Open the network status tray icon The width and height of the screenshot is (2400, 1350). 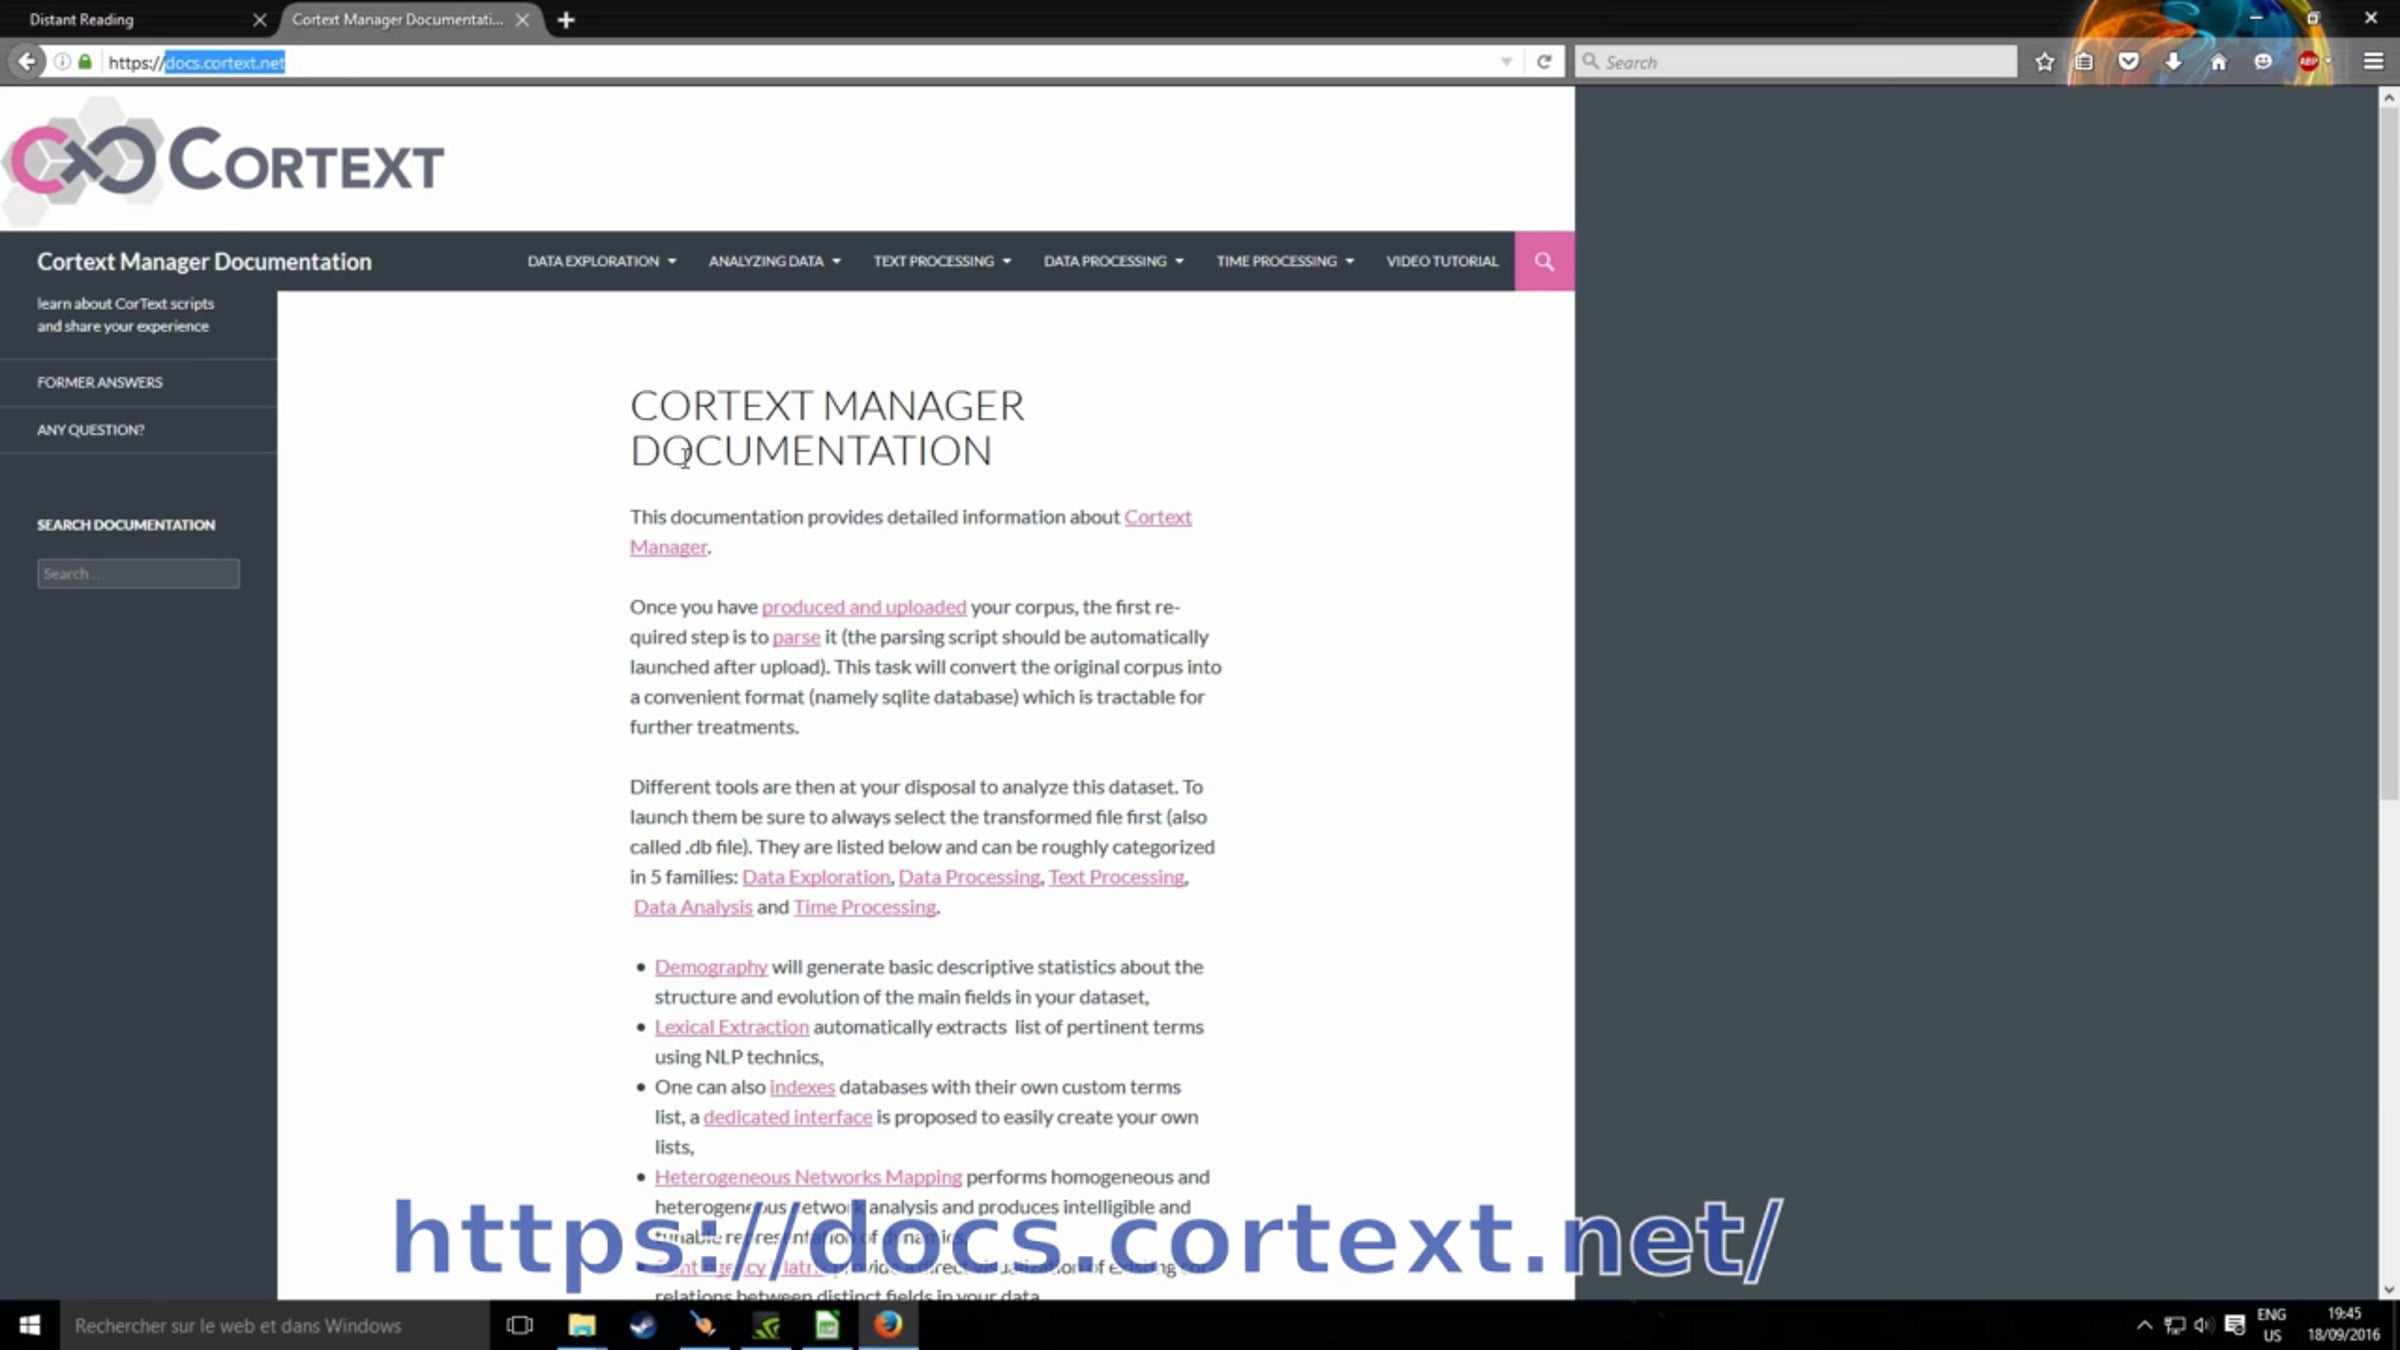tap(2174, 1325)
